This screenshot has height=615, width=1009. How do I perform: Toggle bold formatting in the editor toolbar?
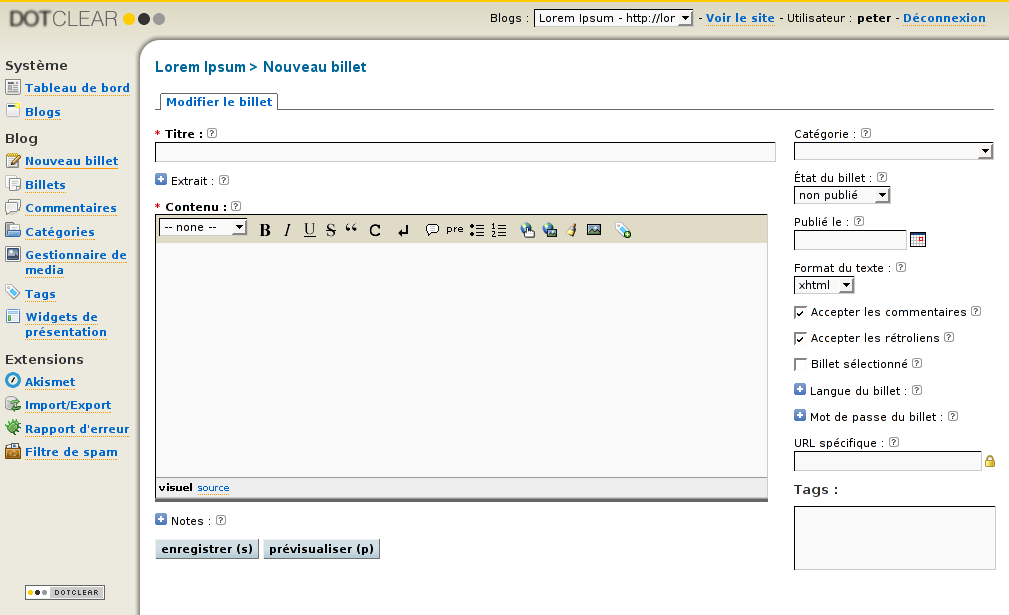pos(265,230)
